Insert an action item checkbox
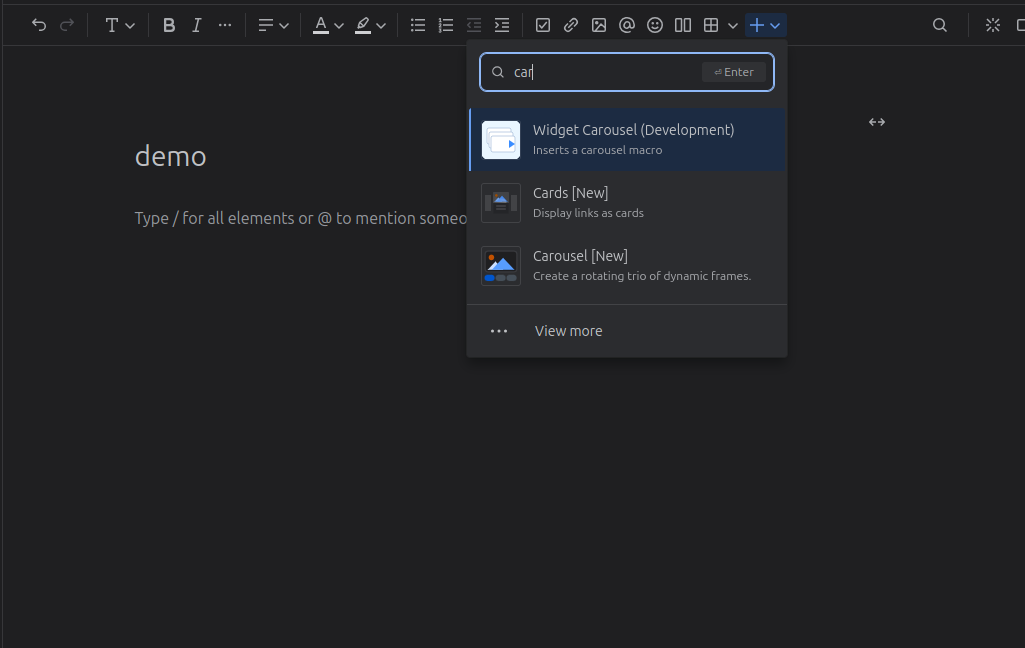Image resolution: width=1025 pixels, height=648 pixels. coord(543,26)
